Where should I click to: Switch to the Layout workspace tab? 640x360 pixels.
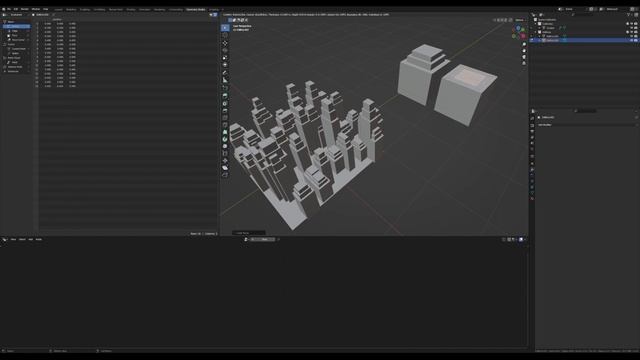(x=59, y=9)
